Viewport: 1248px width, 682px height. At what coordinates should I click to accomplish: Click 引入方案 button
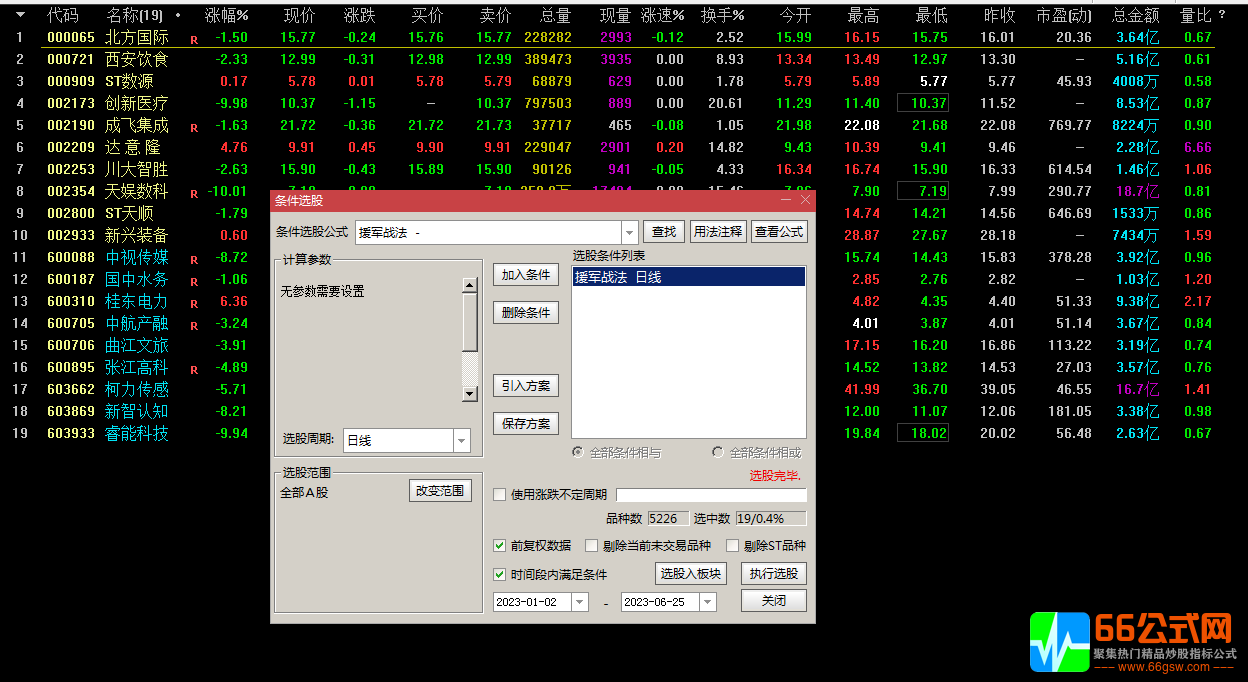pyautogui.click(x=526, y=386)
